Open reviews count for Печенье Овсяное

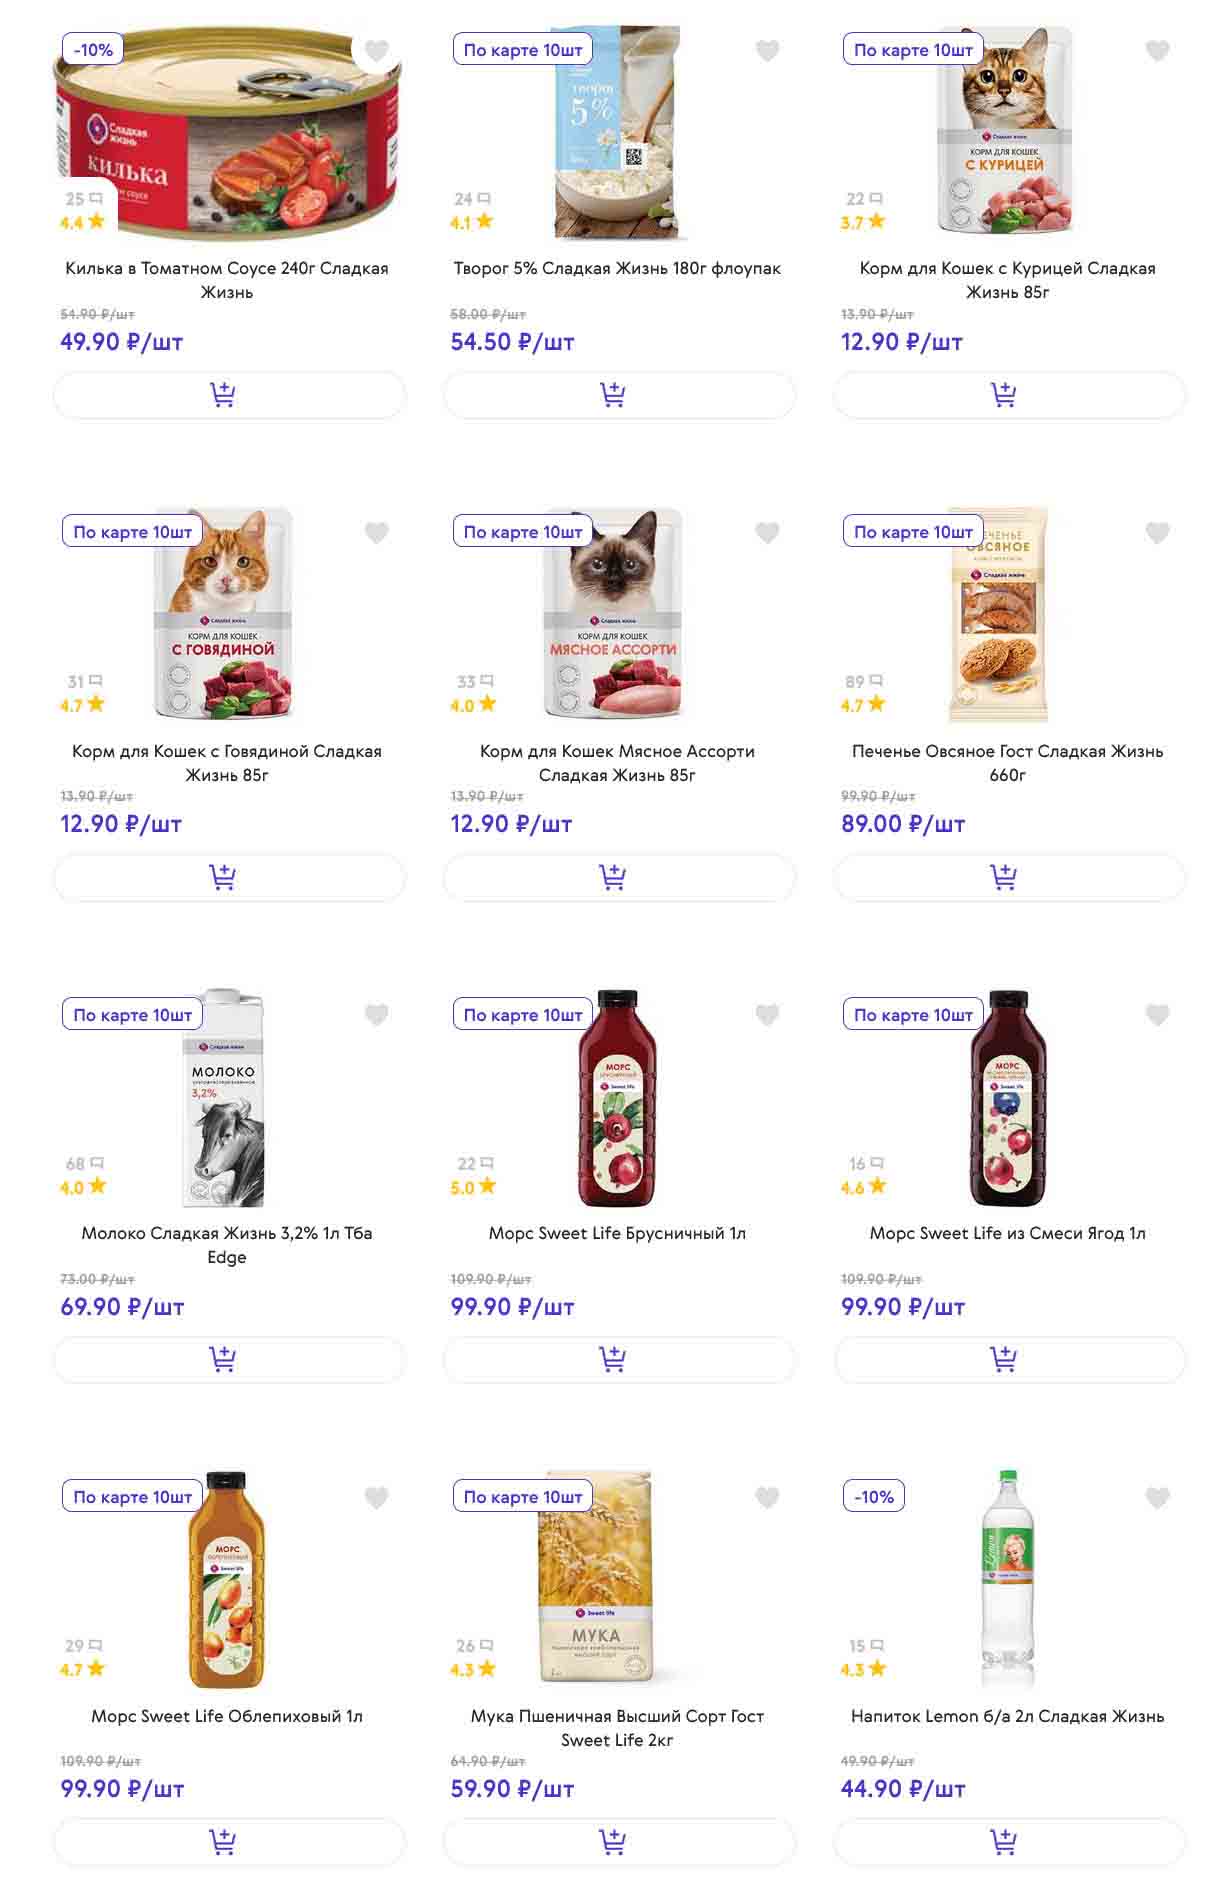[x=864, y=682]
